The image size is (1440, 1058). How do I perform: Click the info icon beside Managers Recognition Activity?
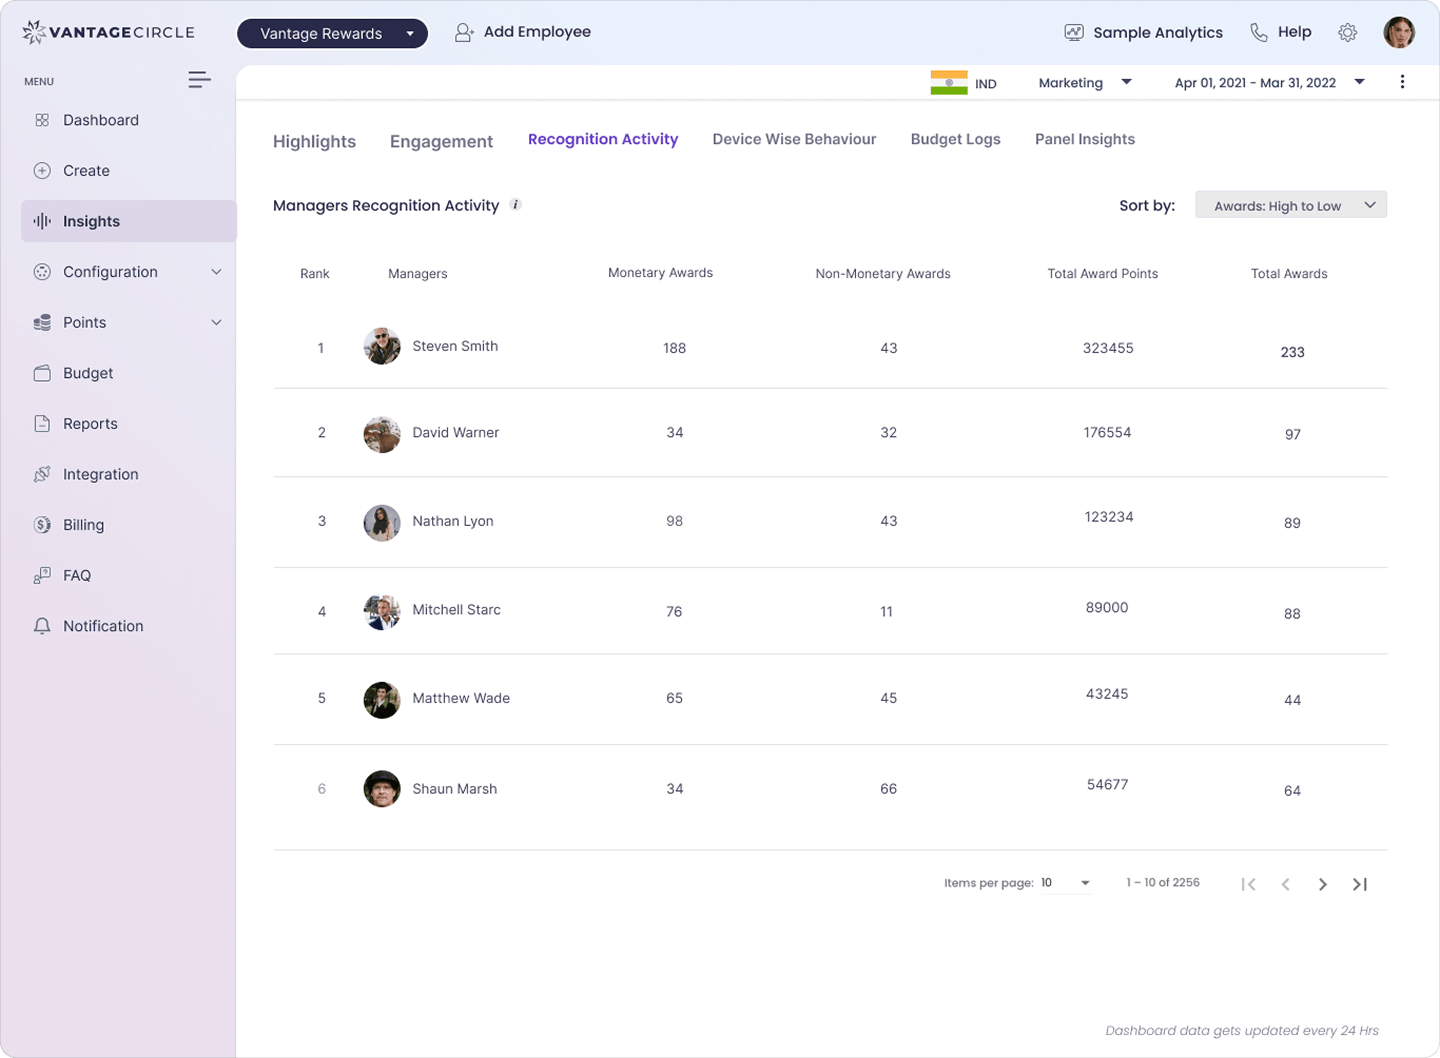[x=517, y=204]
